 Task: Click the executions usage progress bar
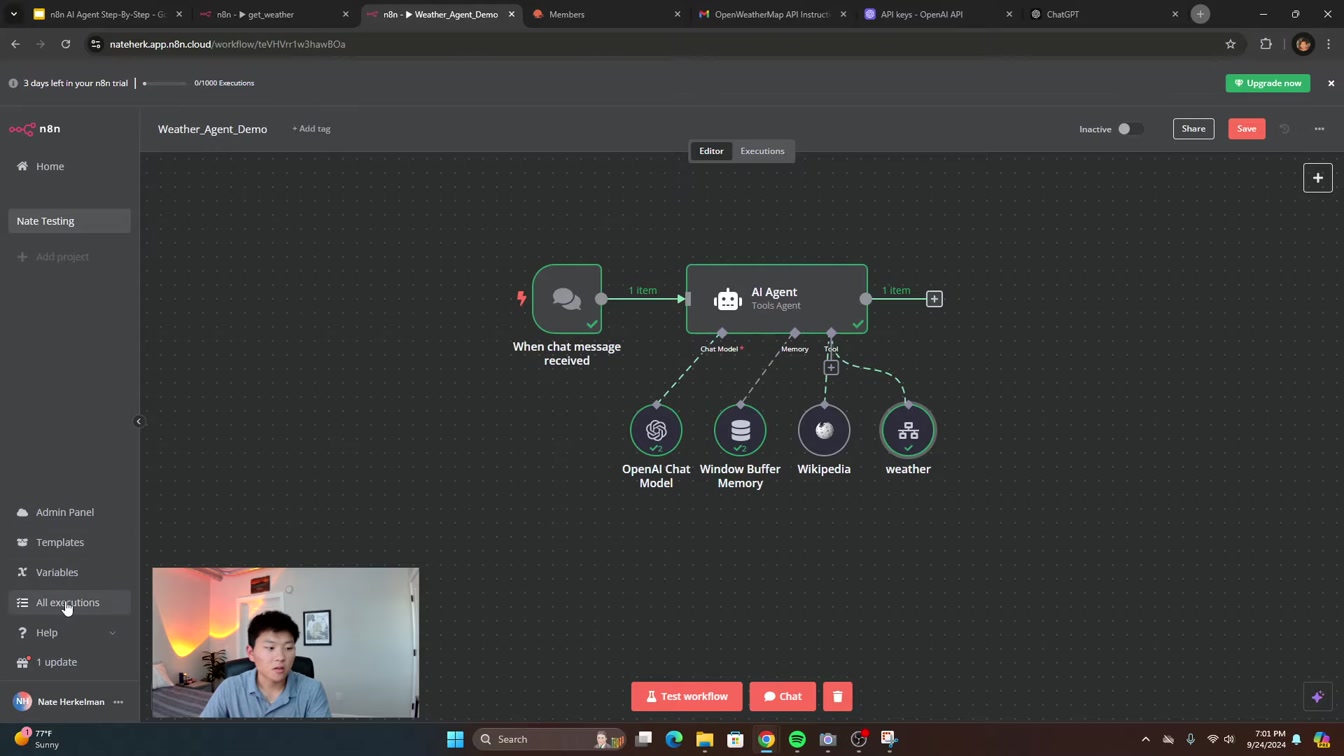(165, 83)
